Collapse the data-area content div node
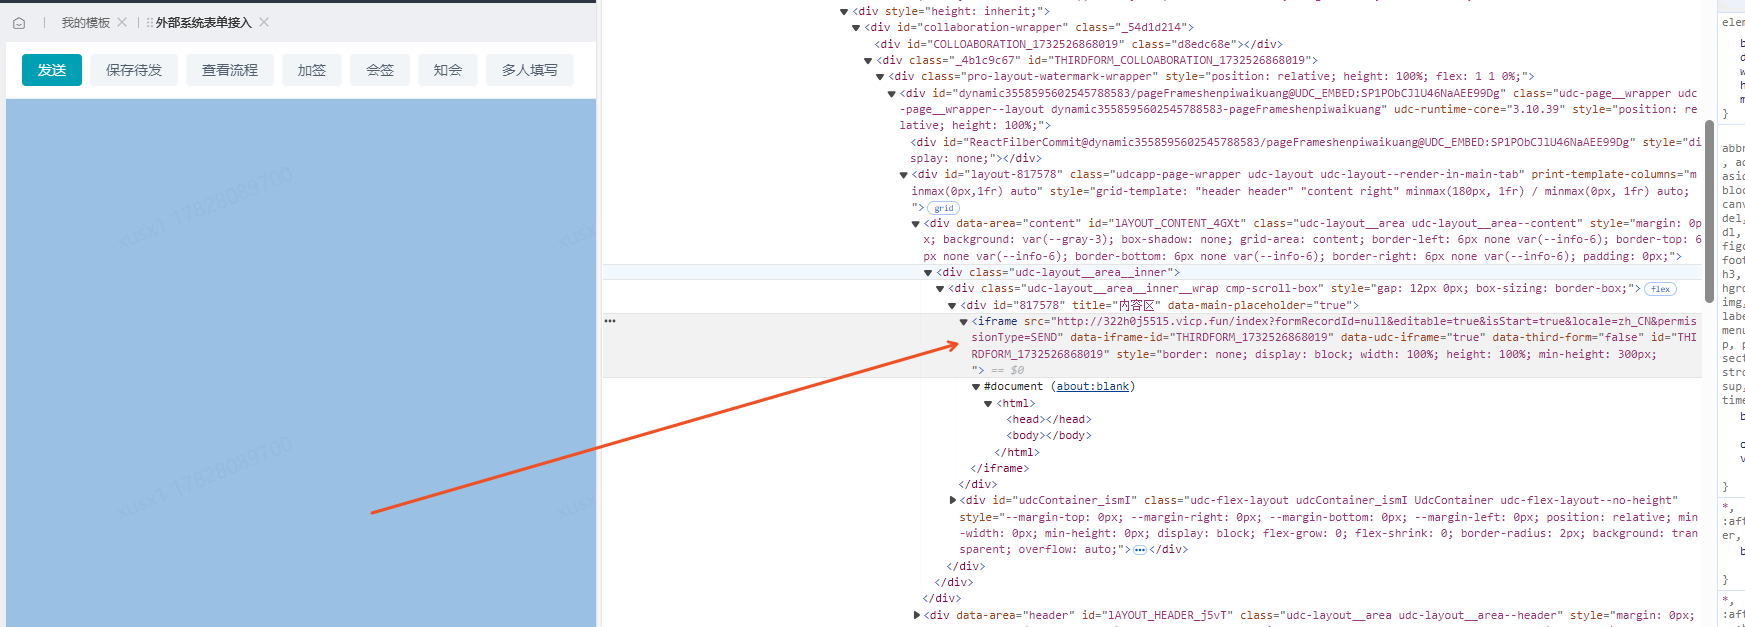 pyautogui.click(x=916, y=224)
